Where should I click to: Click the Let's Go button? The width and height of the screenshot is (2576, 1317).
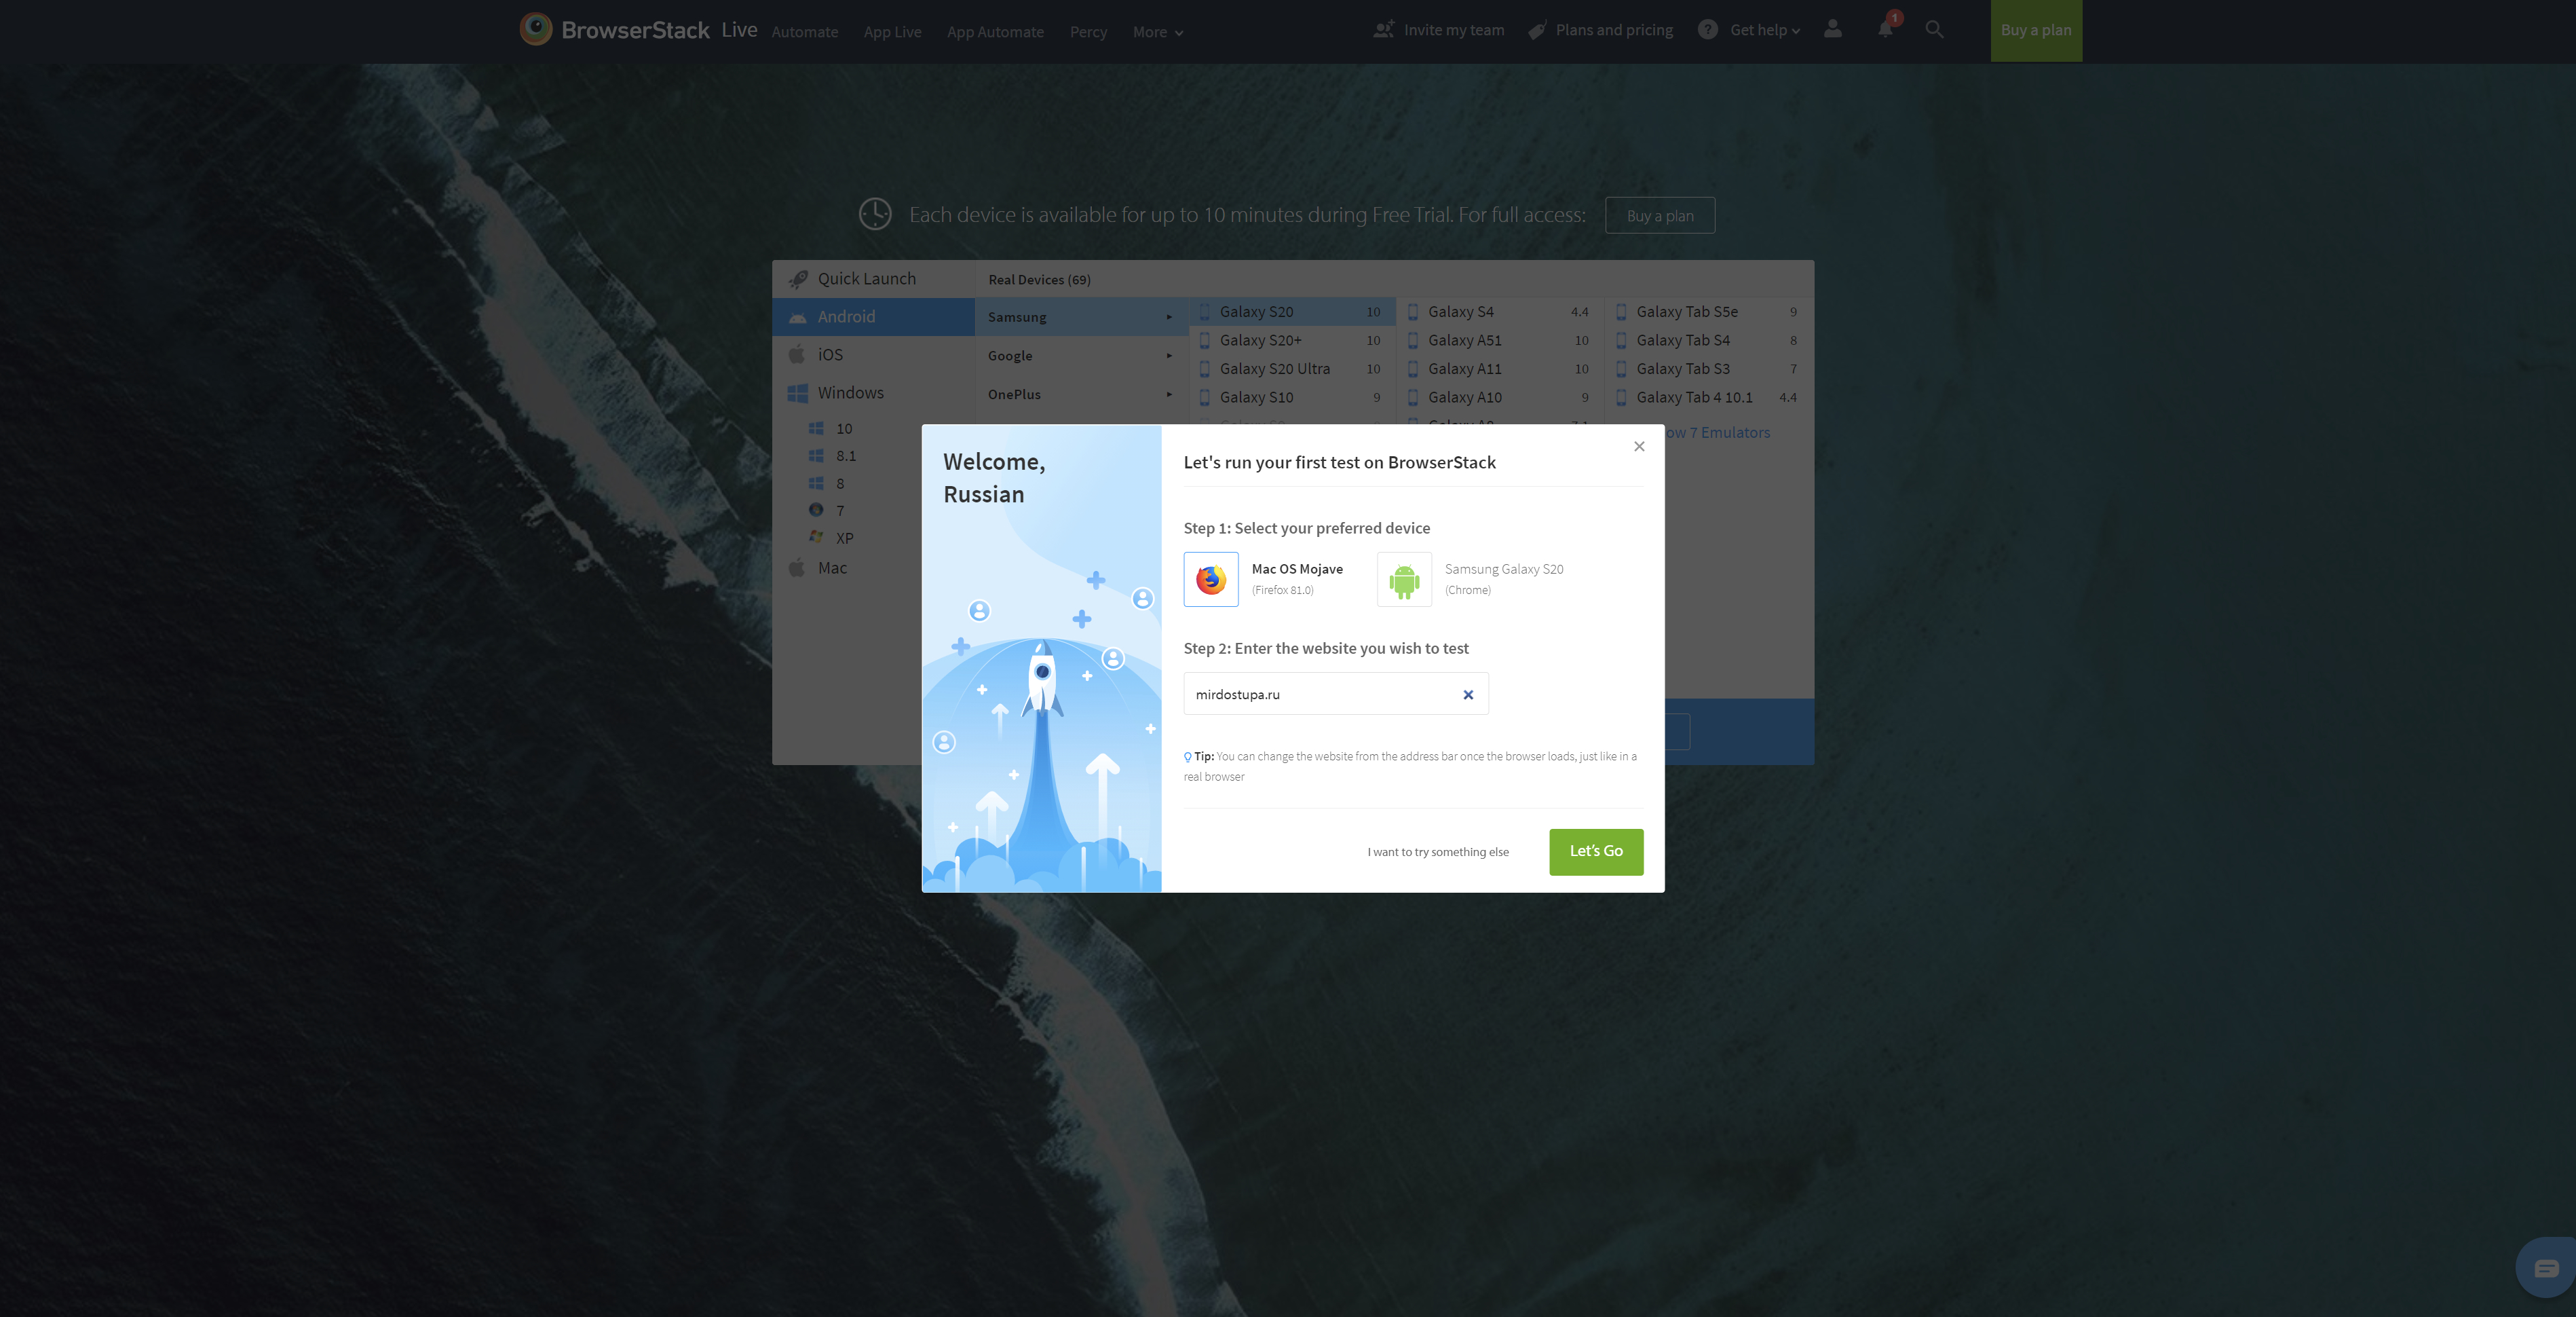1595,851
